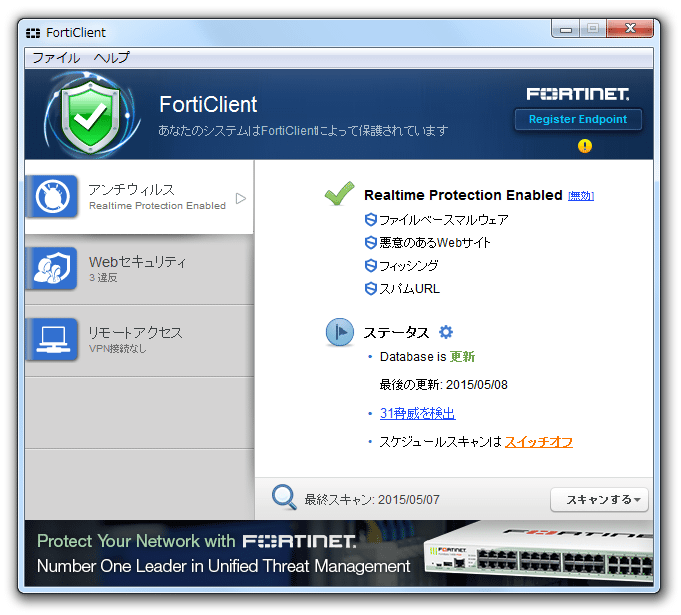Image resolution: width=681 pixels, height=615 pixels.
Task: Click the yellow warning exclamation icon
Action: click(x=585, y=146)
